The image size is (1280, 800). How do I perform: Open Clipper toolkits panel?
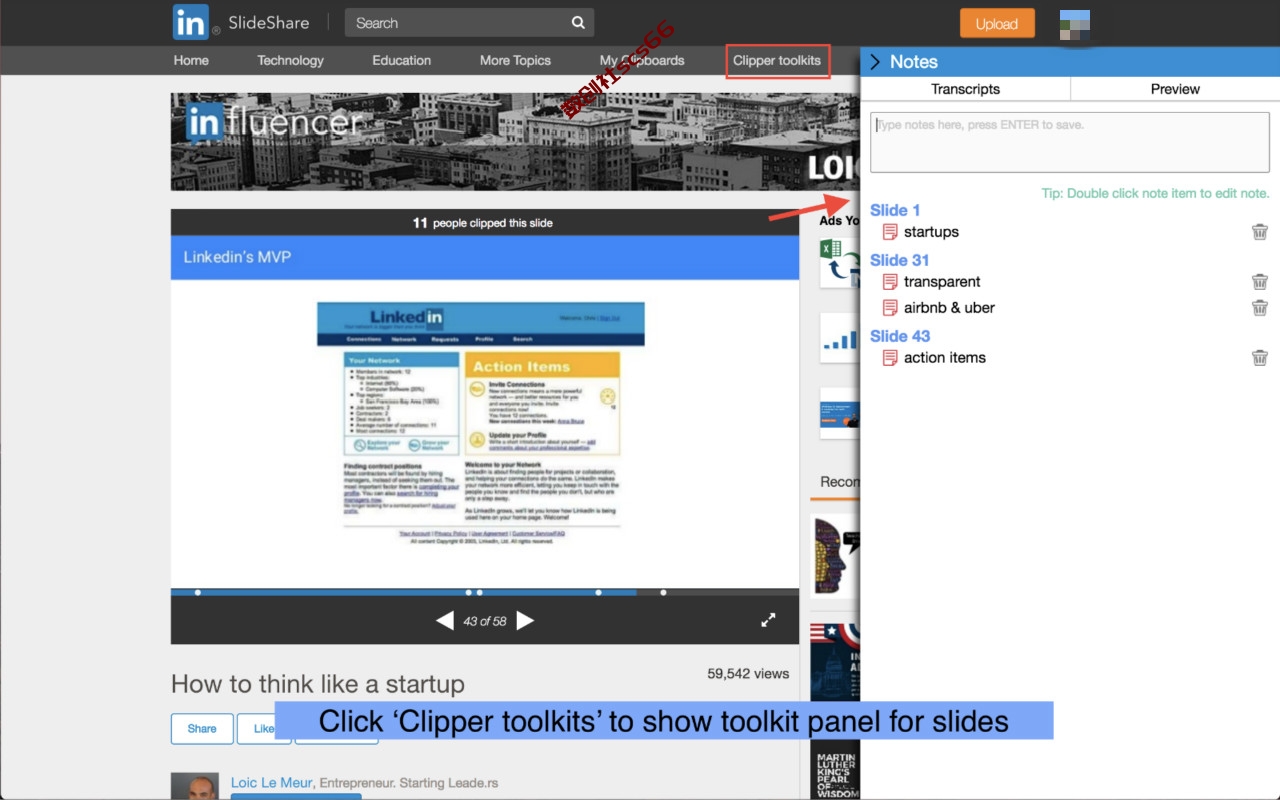(x=777, y=60)
